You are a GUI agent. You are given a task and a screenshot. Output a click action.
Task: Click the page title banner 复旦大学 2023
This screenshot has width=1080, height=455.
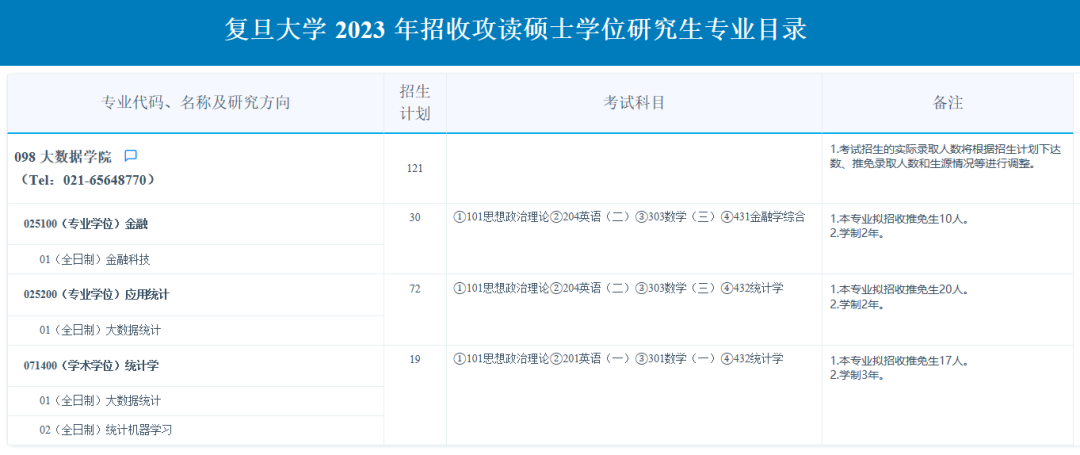click(x=516, y=30)
